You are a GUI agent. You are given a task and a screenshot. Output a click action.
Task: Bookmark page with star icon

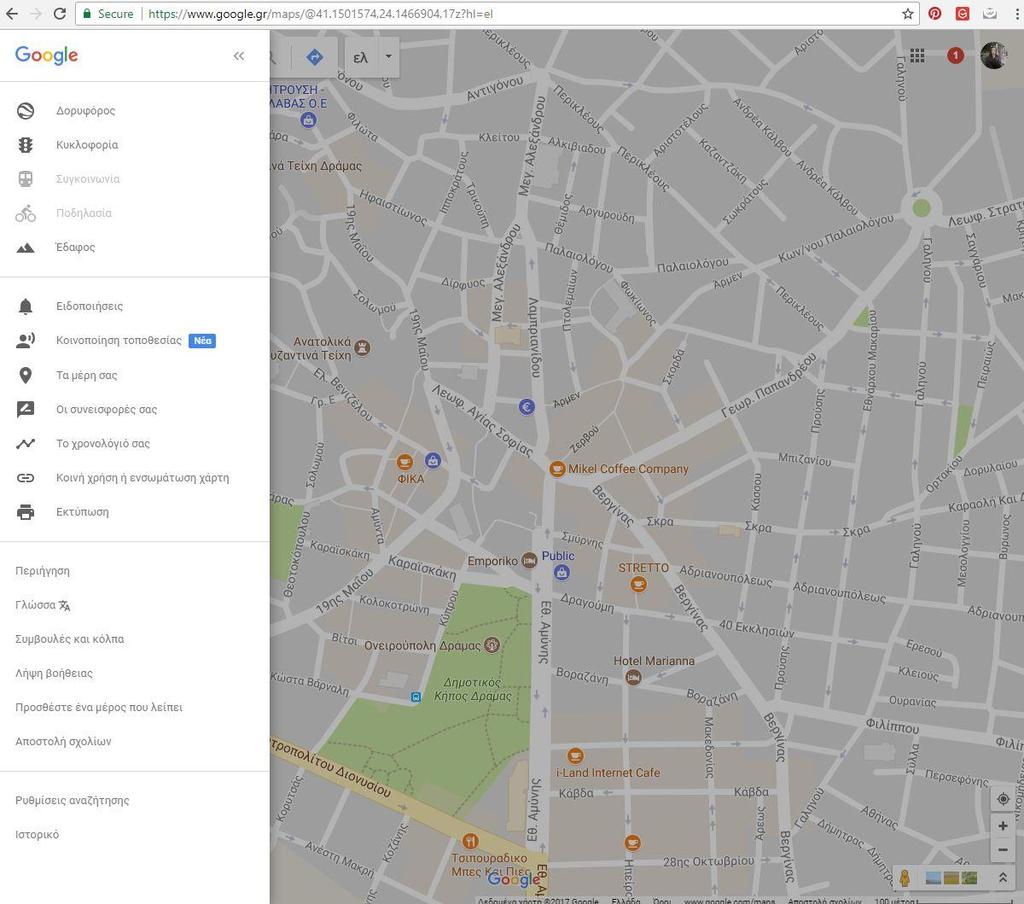coord(907,14)
